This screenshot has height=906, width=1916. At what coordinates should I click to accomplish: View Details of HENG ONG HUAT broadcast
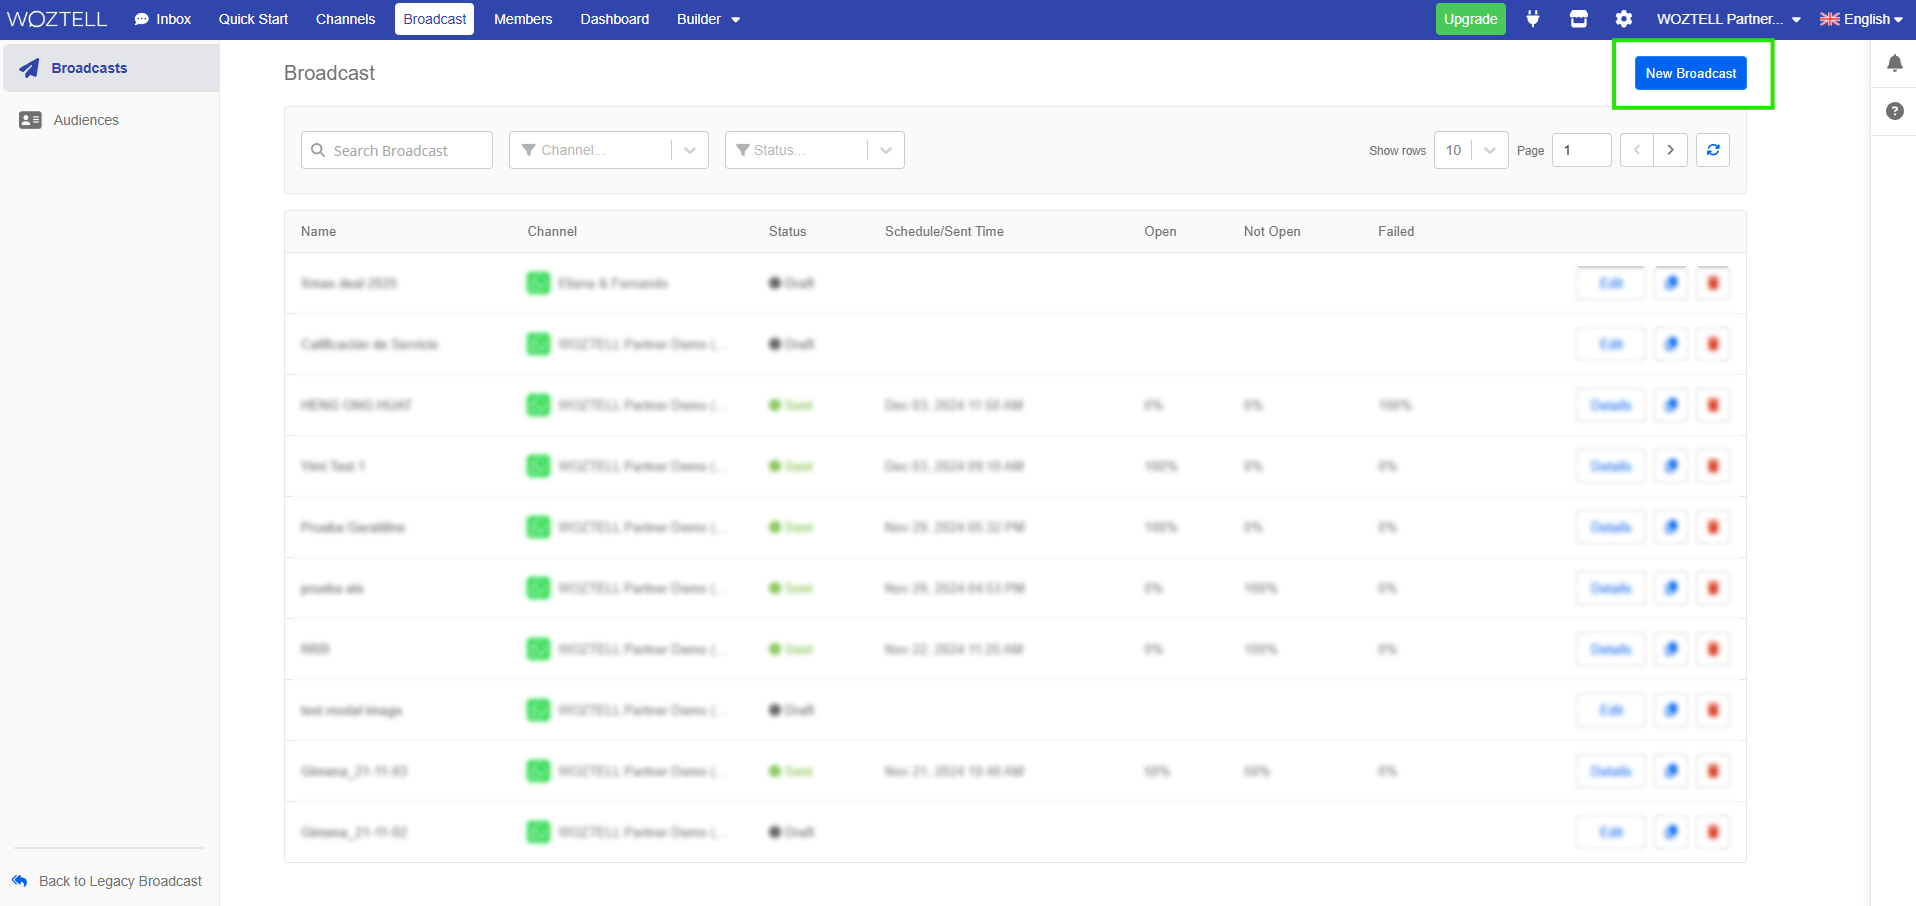coord(1610,405)
